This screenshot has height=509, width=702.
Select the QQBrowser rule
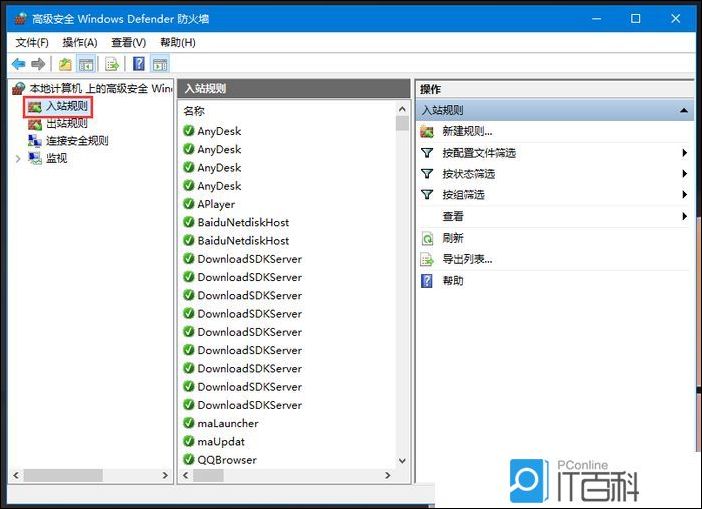[x=227, y=460]
